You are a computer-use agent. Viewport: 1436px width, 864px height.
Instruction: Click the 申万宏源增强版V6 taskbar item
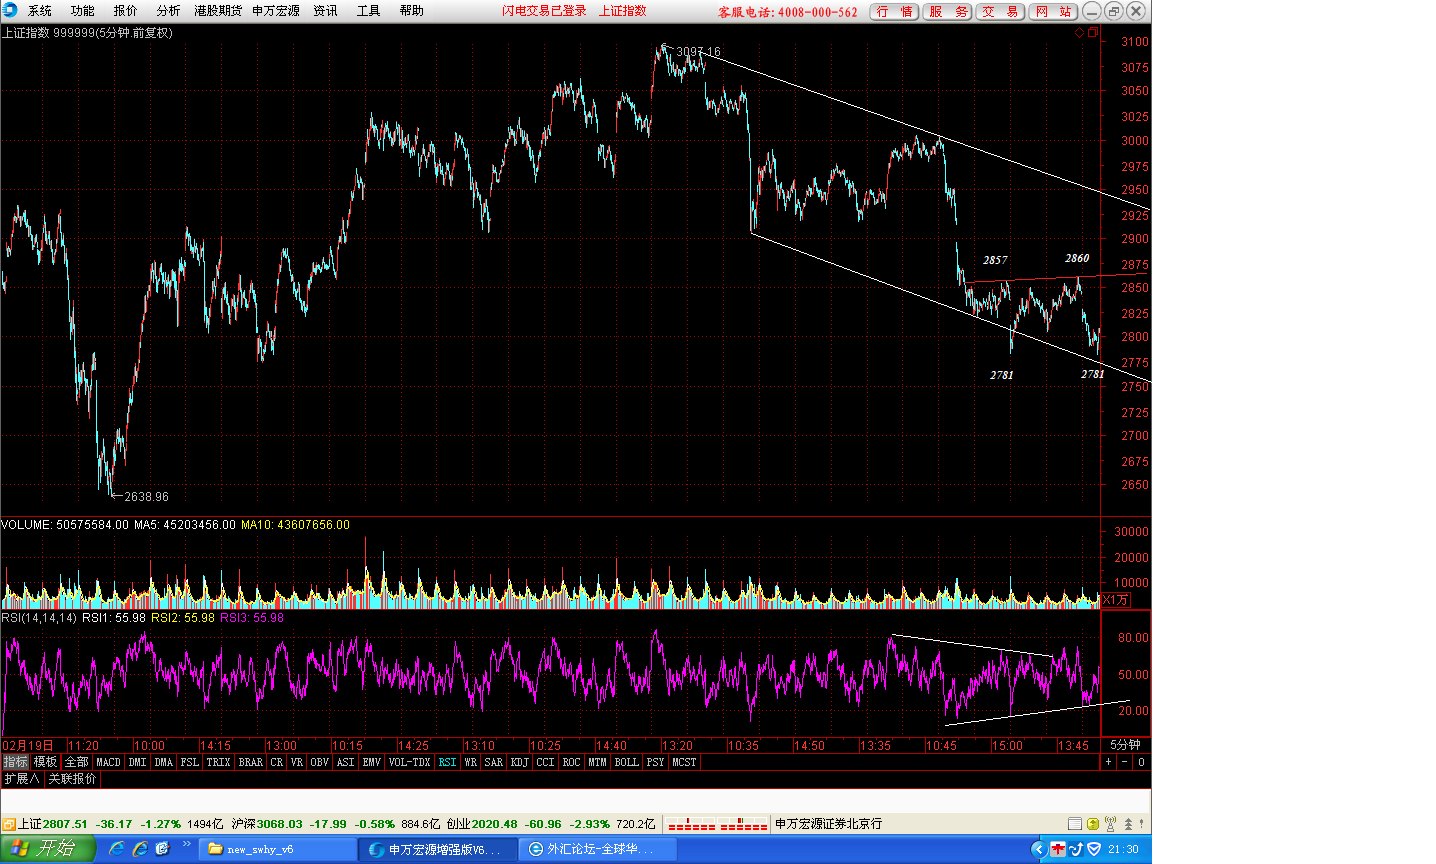pos(439,849)
